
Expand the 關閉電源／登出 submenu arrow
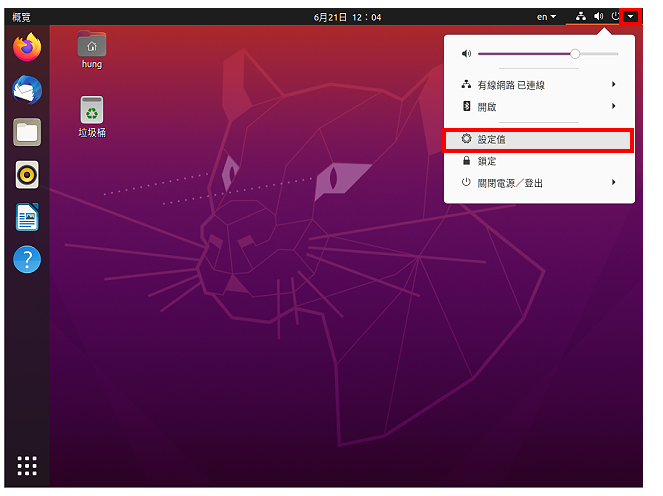614,182
